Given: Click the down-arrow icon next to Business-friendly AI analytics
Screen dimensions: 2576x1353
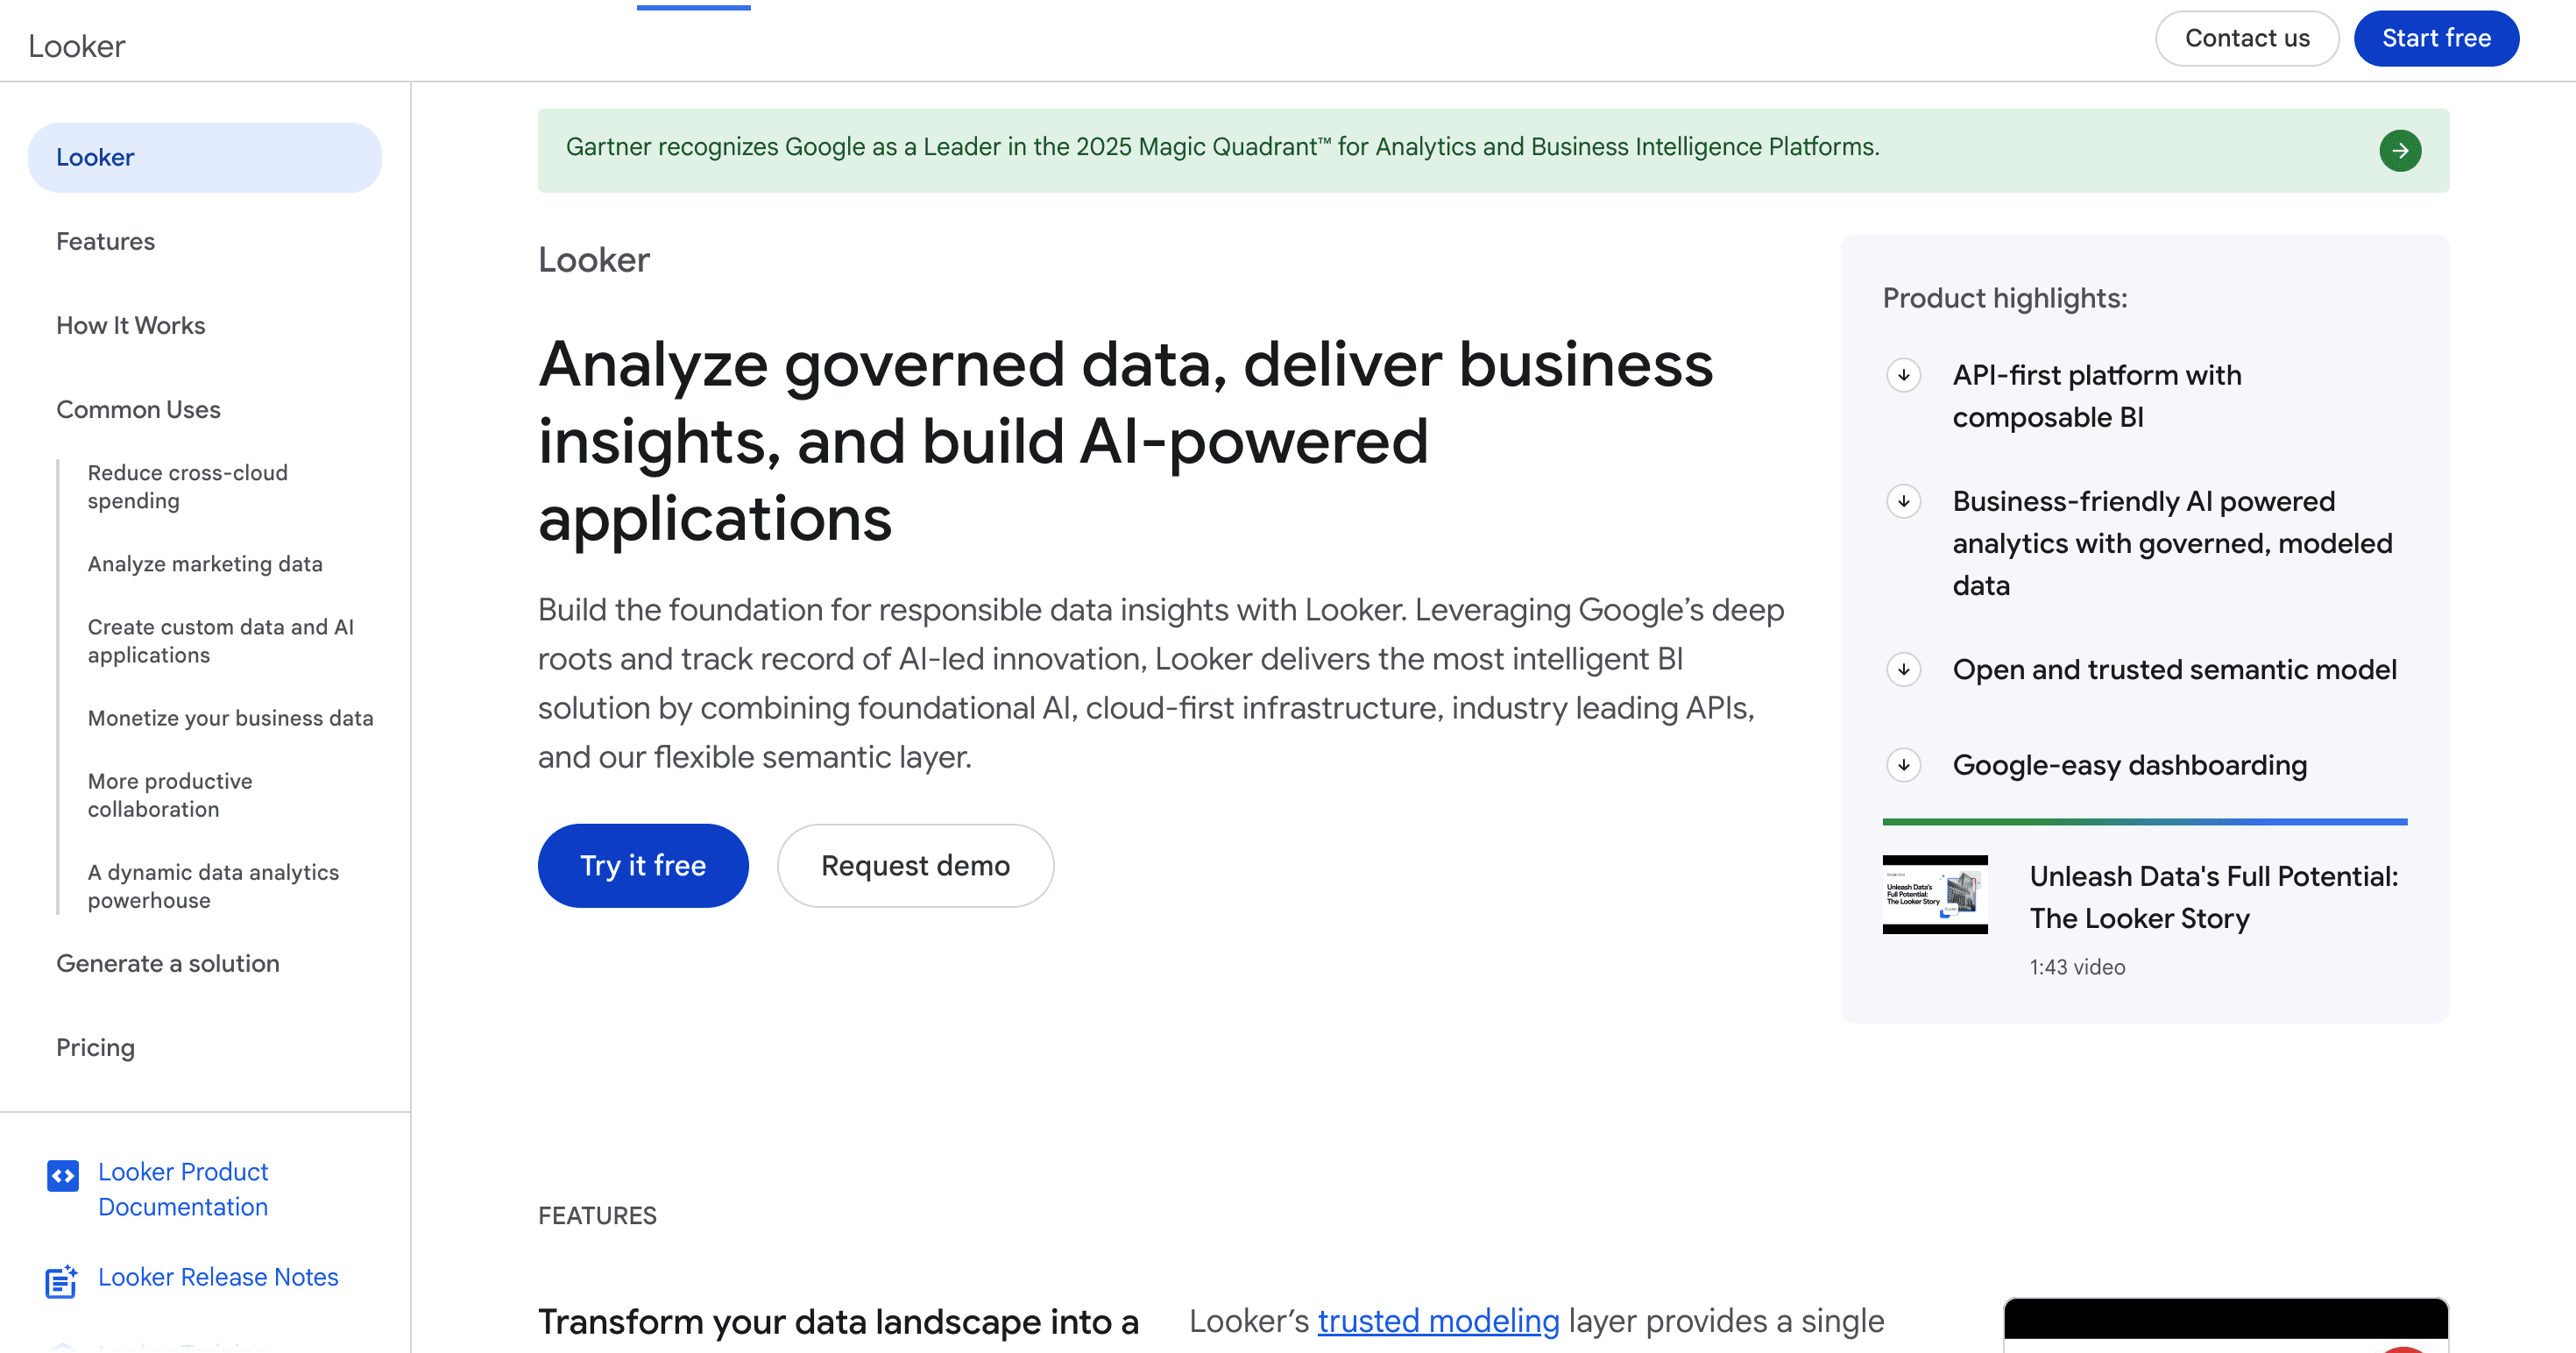Looking at the screenshot, I should click(x=1904, y=501).
